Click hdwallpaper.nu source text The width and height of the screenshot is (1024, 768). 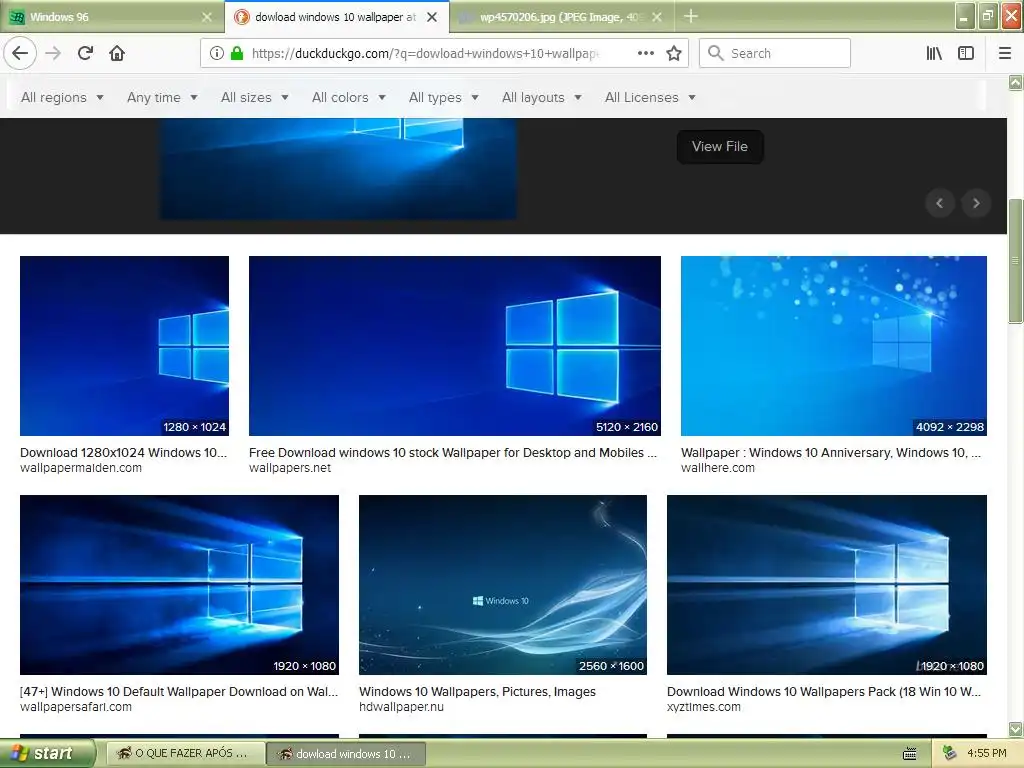(x=401, y=707)
